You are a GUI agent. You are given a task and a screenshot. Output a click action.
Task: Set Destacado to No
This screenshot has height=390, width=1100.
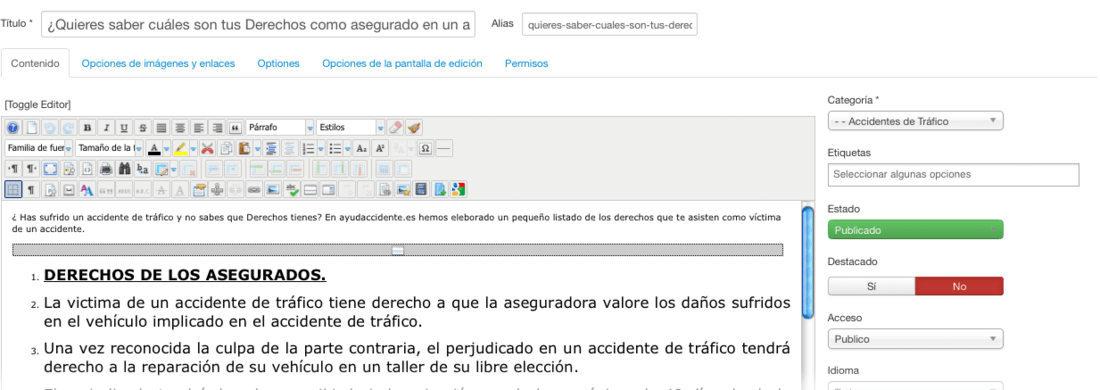click(x=959, y=286)
